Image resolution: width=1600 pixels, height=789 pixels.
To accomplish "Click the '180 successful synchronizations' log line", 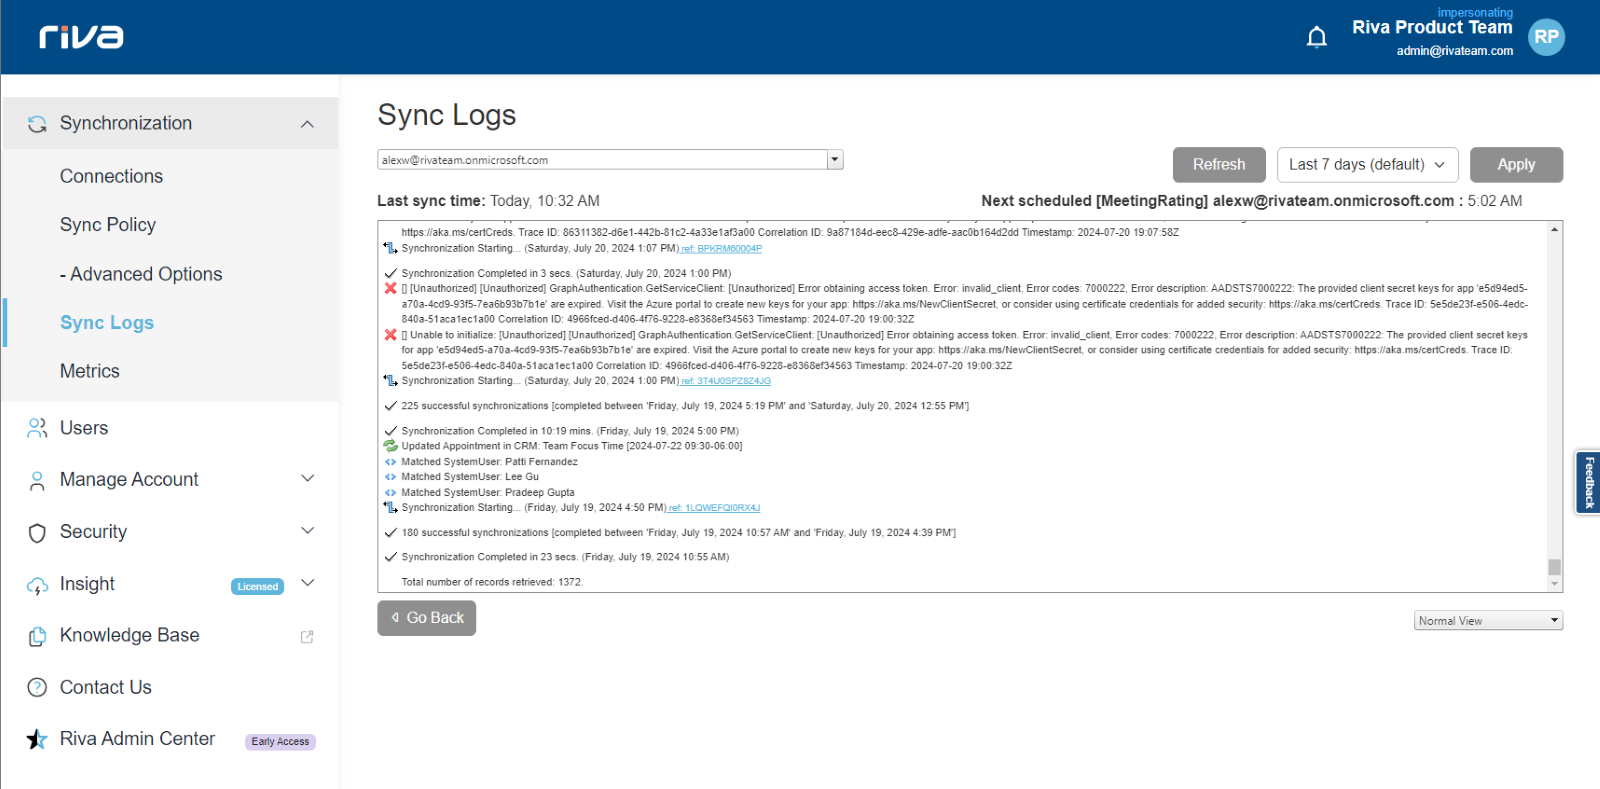I will click(679, 533).
